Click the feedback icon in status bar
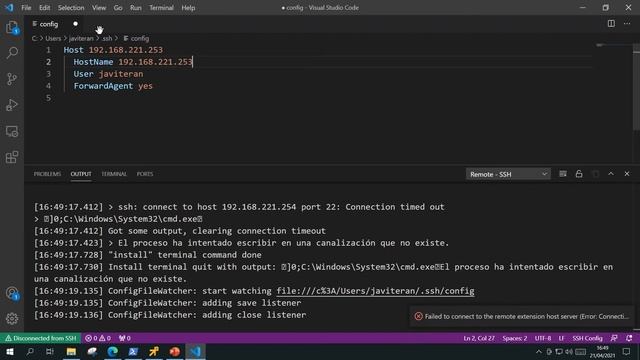The width and height of the screenshot is (640, 360). (x=614, y=338)
